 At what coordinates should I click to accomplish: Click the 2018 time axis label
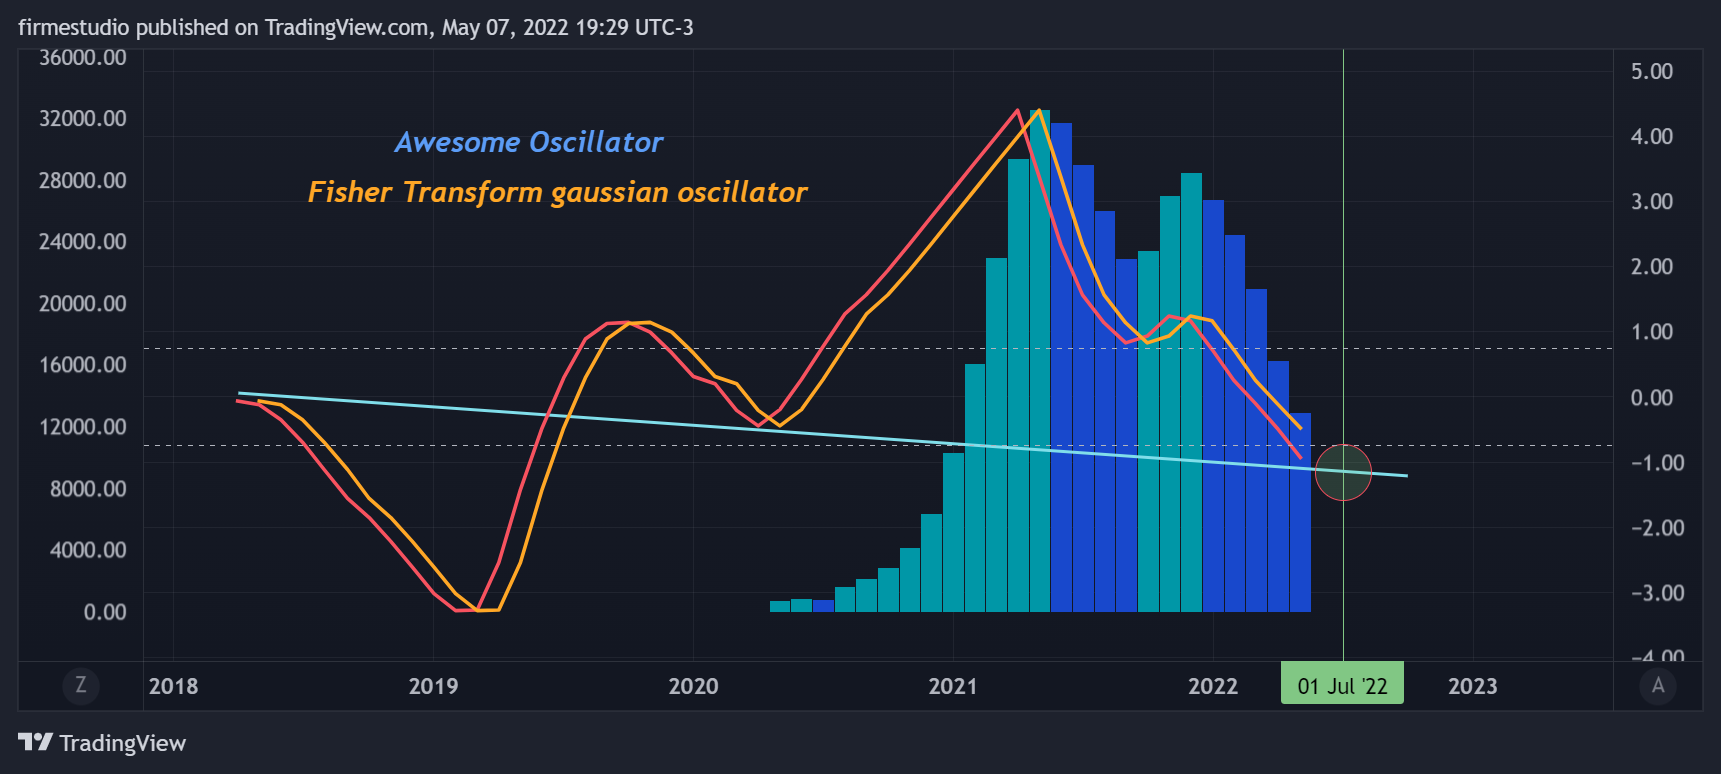(x=173, y=686)
